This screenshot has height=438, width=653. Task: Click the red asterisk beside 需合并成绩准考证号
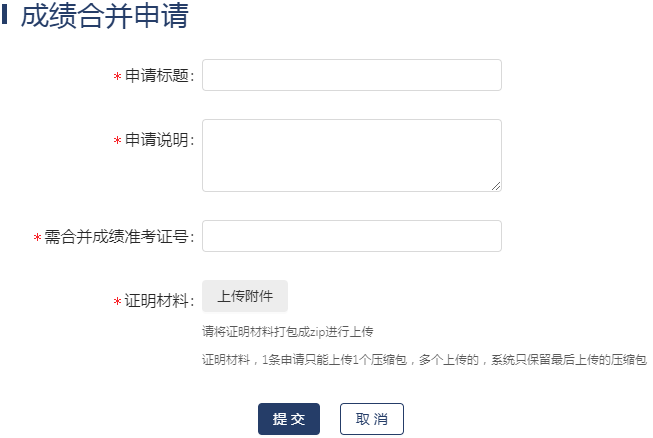click(x=37, y=238)
